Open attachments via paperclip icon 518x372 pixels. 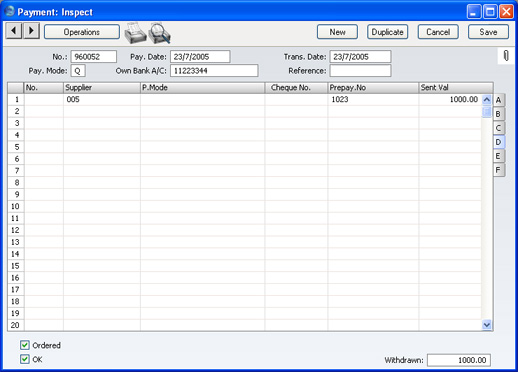[x=506, y=55]
